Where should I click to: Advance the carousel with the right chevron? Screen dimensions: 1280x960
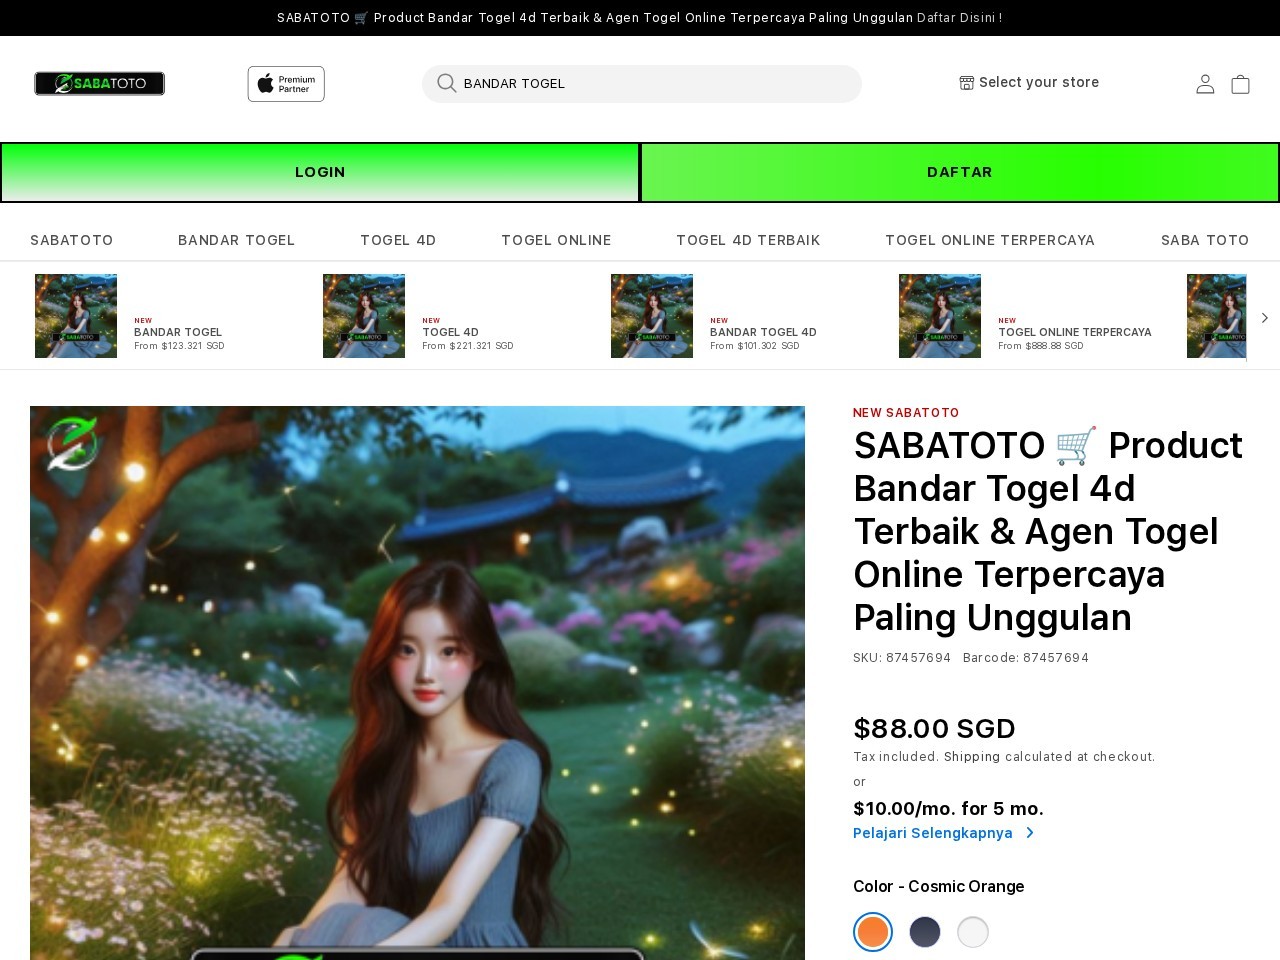pos(1264,317)
